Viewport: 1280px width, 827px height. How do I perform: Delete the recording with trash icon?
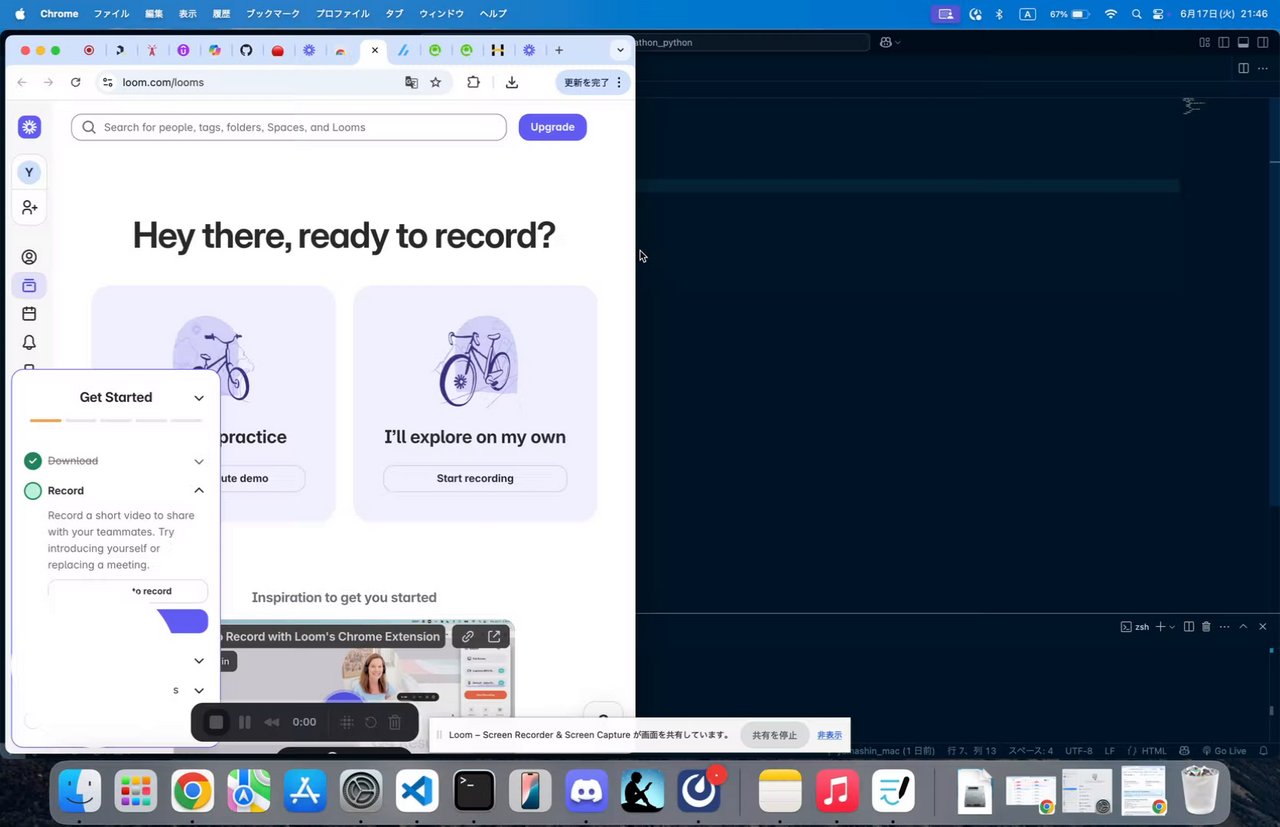pyautogui.click(x=395, y=722)
